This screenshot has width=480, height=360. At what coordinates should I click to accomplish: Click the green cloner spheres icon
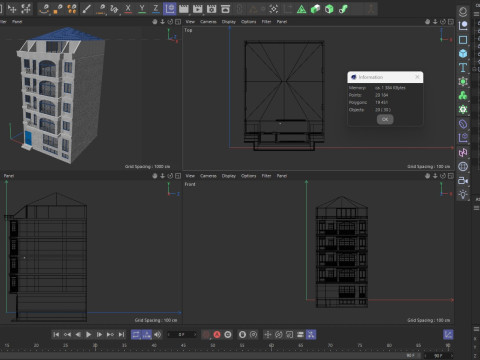point(463,96)
